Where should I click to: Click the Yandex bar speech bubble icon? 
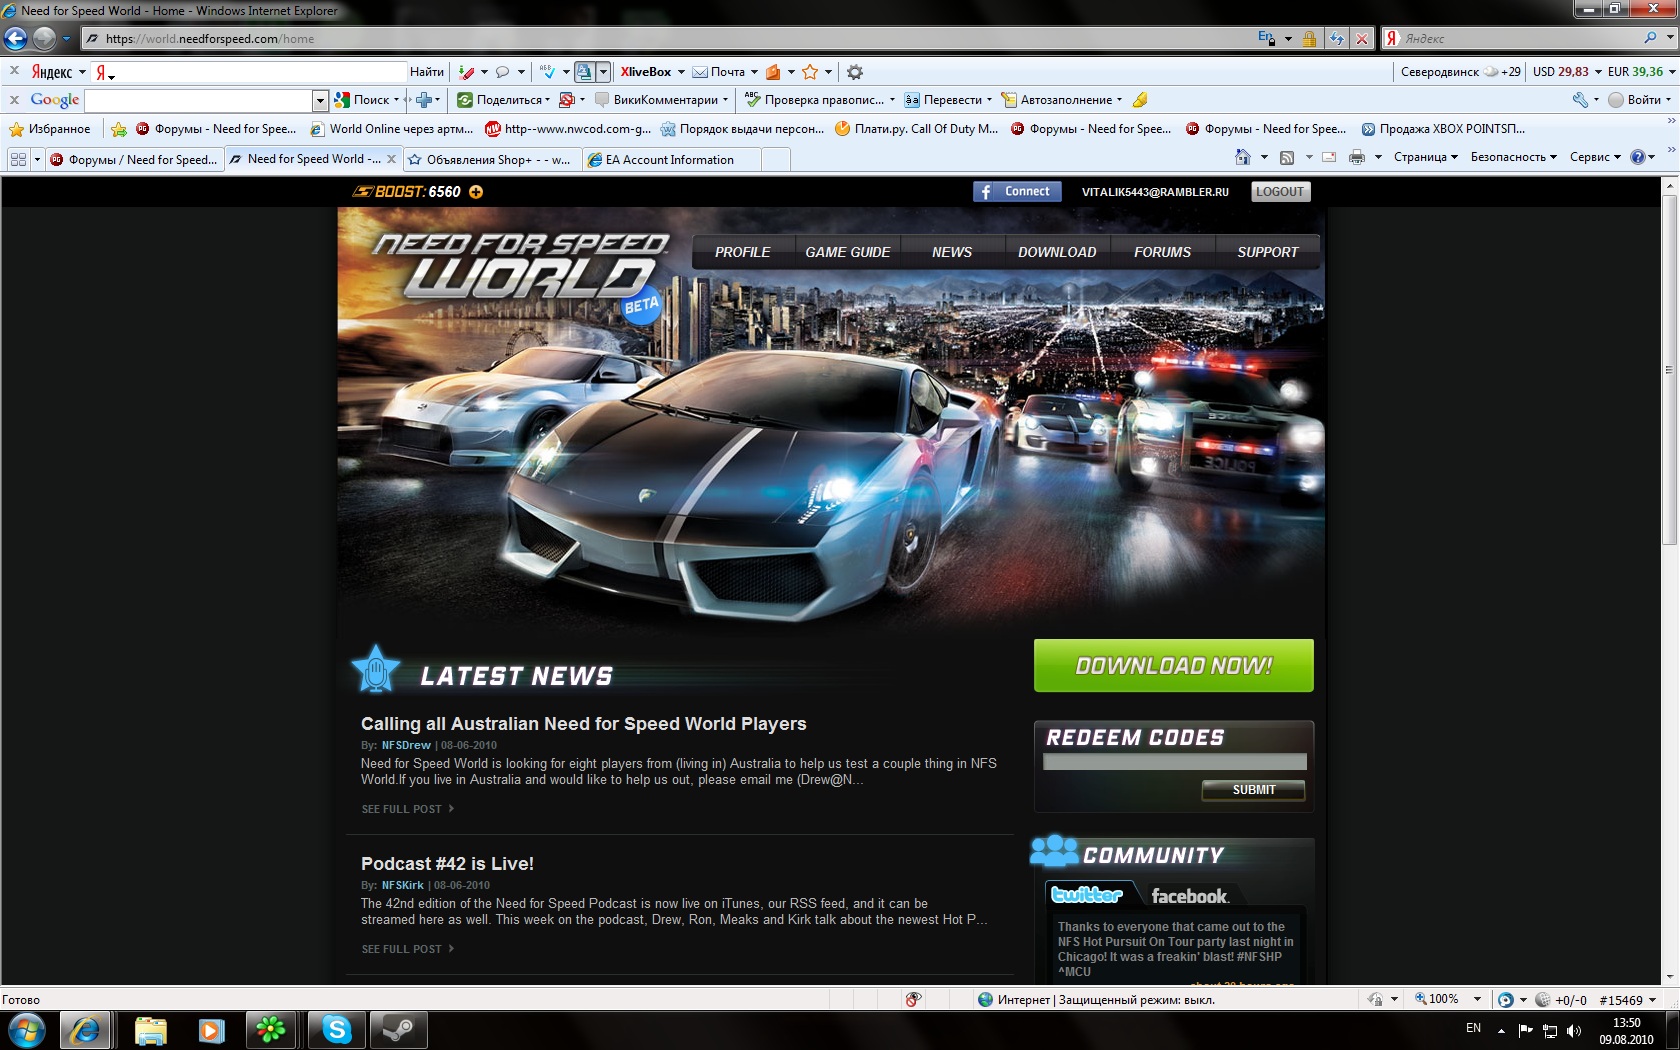click(x=503, y=72)
